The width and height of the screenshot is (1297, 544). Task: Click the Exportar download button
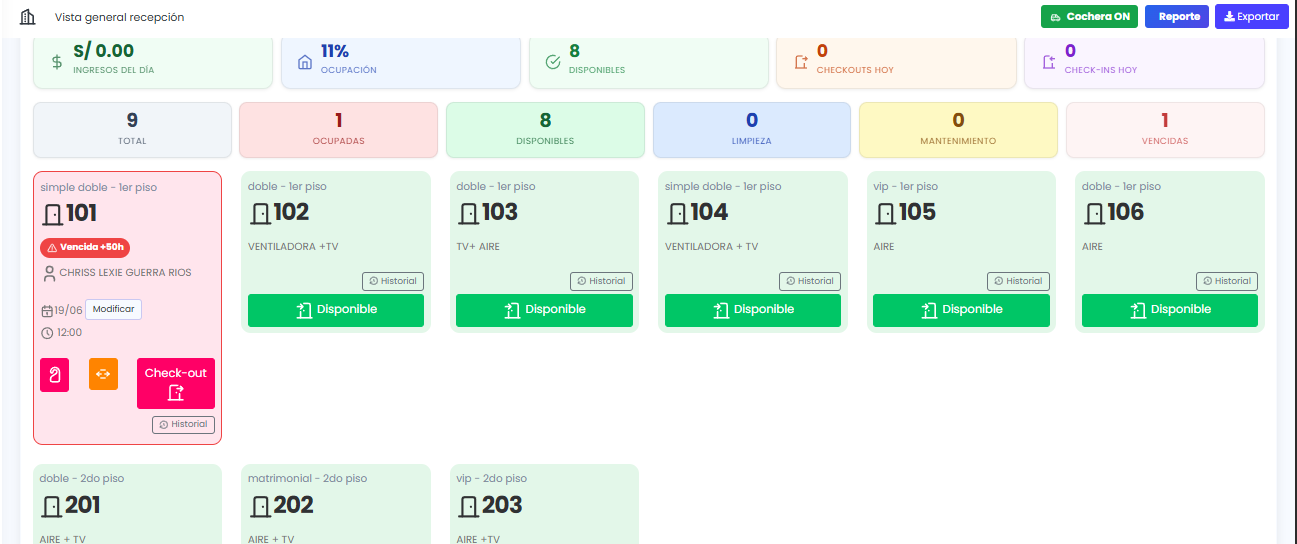(1251, 17)
